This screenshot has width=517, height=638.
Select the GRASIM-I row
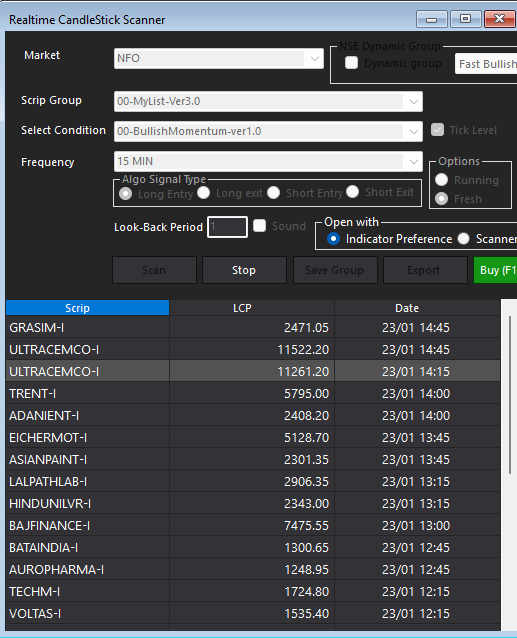tap(253, 328)
